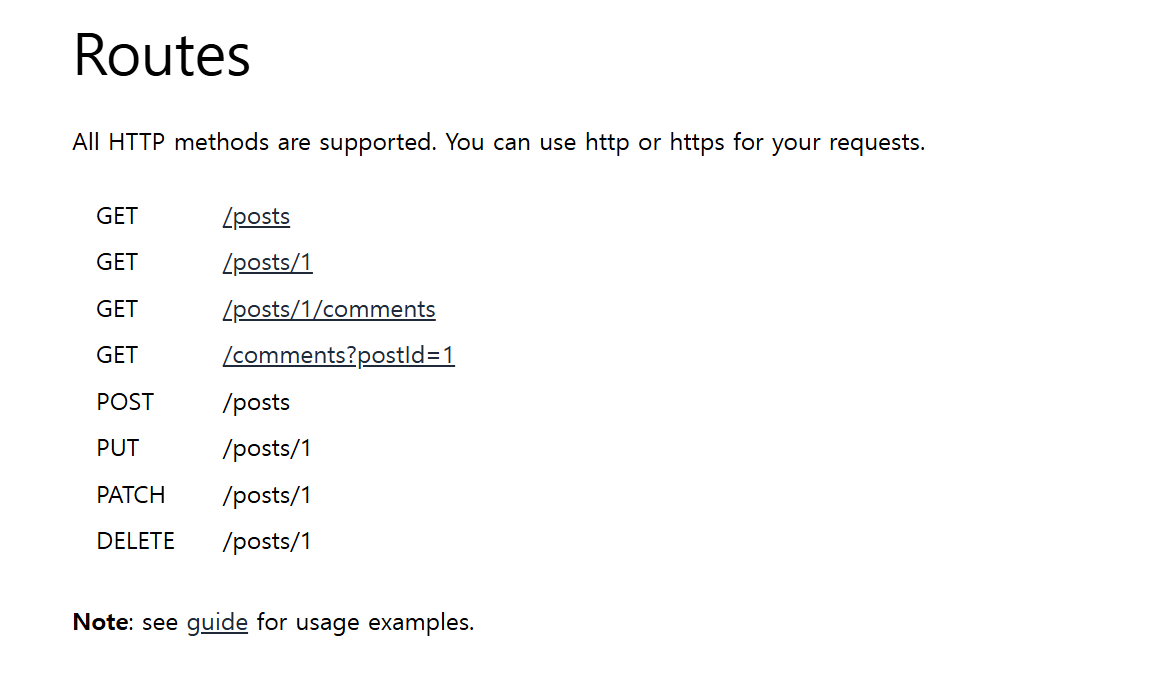Click the GET label beside /posts/1/comments

point(116,309)
